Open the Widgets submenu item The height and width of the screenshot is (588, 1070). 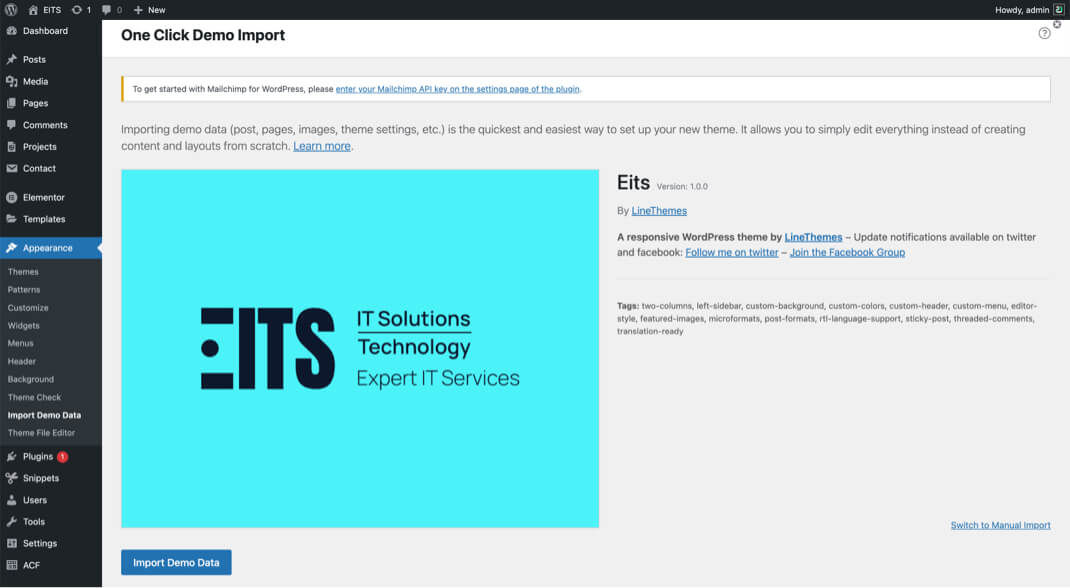tap(24, 325)
